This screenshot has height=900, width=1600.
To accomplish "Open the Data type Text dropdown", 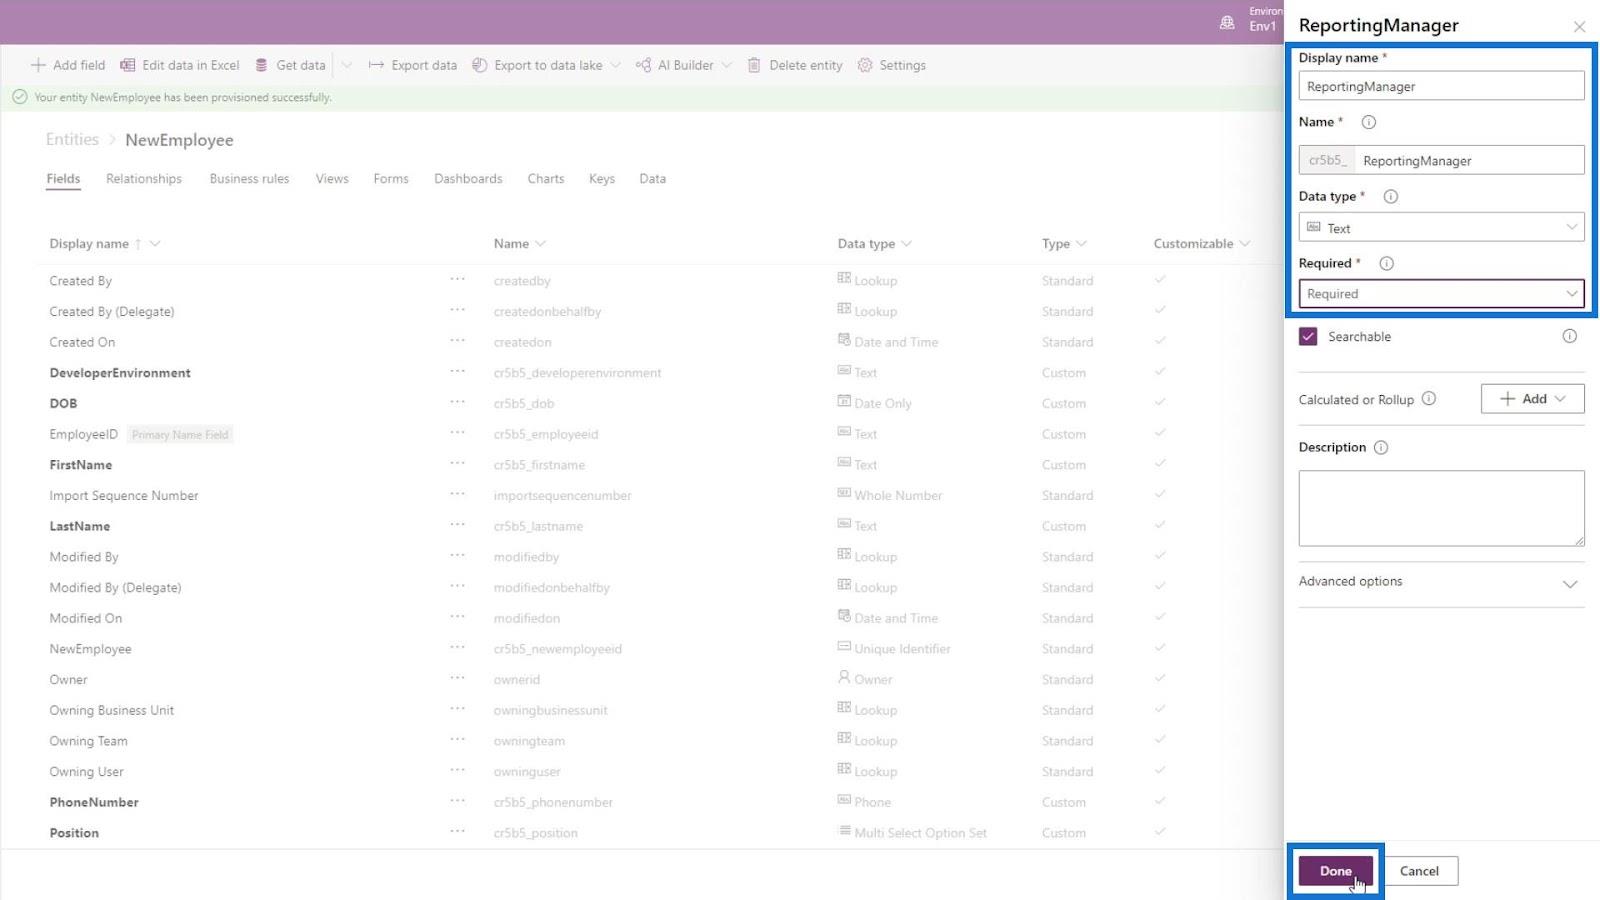I will click(1441, 228).
